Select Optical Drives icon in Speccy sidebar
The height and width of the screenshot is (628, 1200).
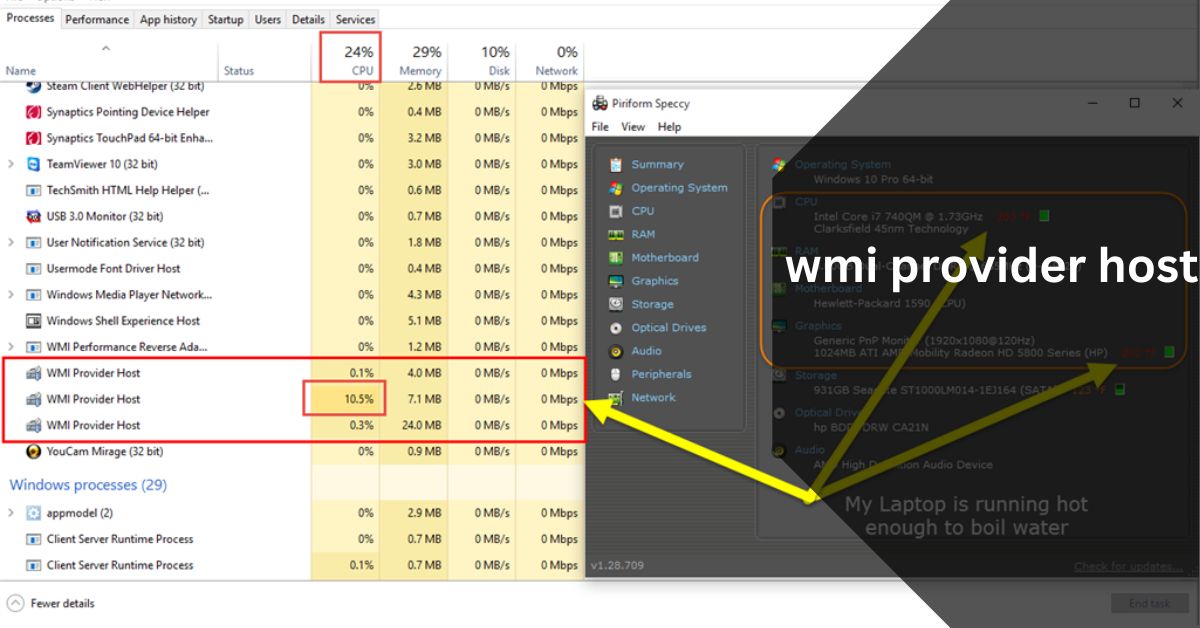616,327
